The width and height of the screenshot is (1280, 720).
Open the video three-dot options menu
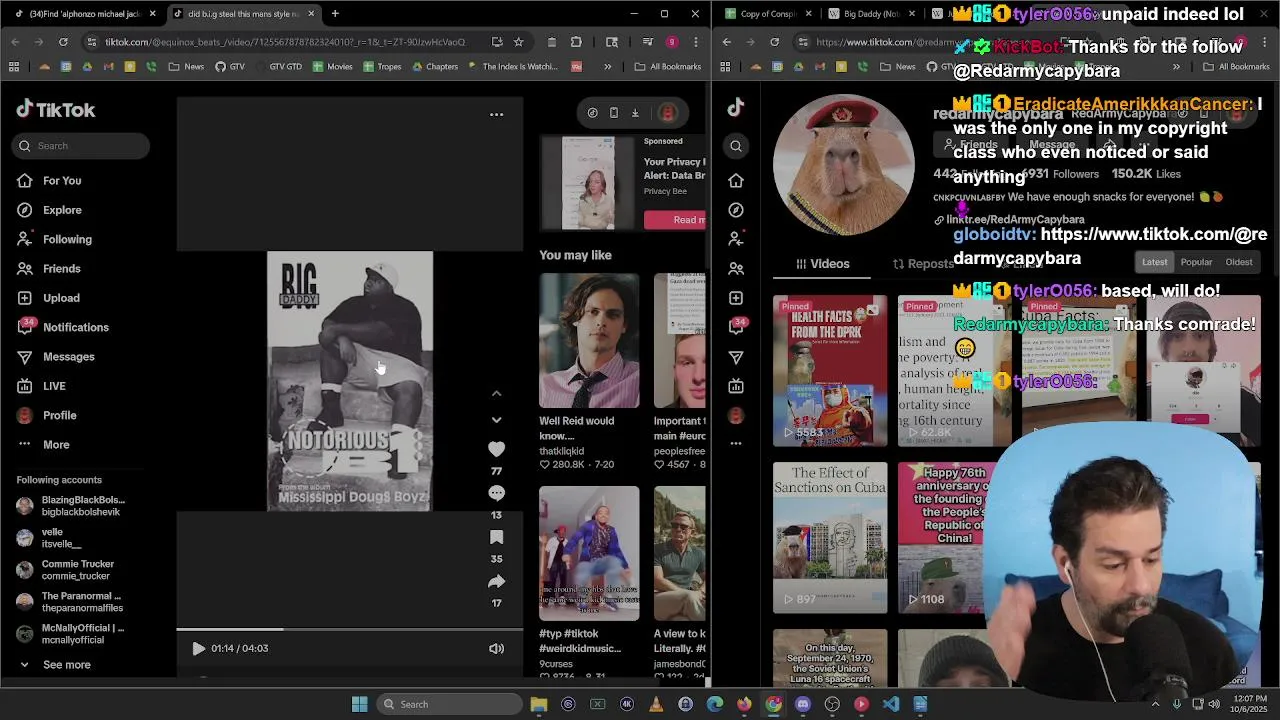coord(496,115)
